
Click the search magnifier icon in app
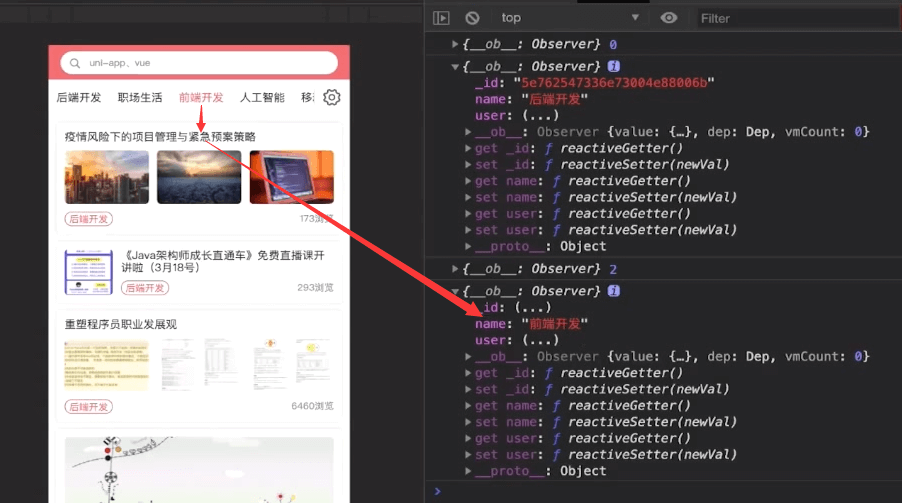75,63
